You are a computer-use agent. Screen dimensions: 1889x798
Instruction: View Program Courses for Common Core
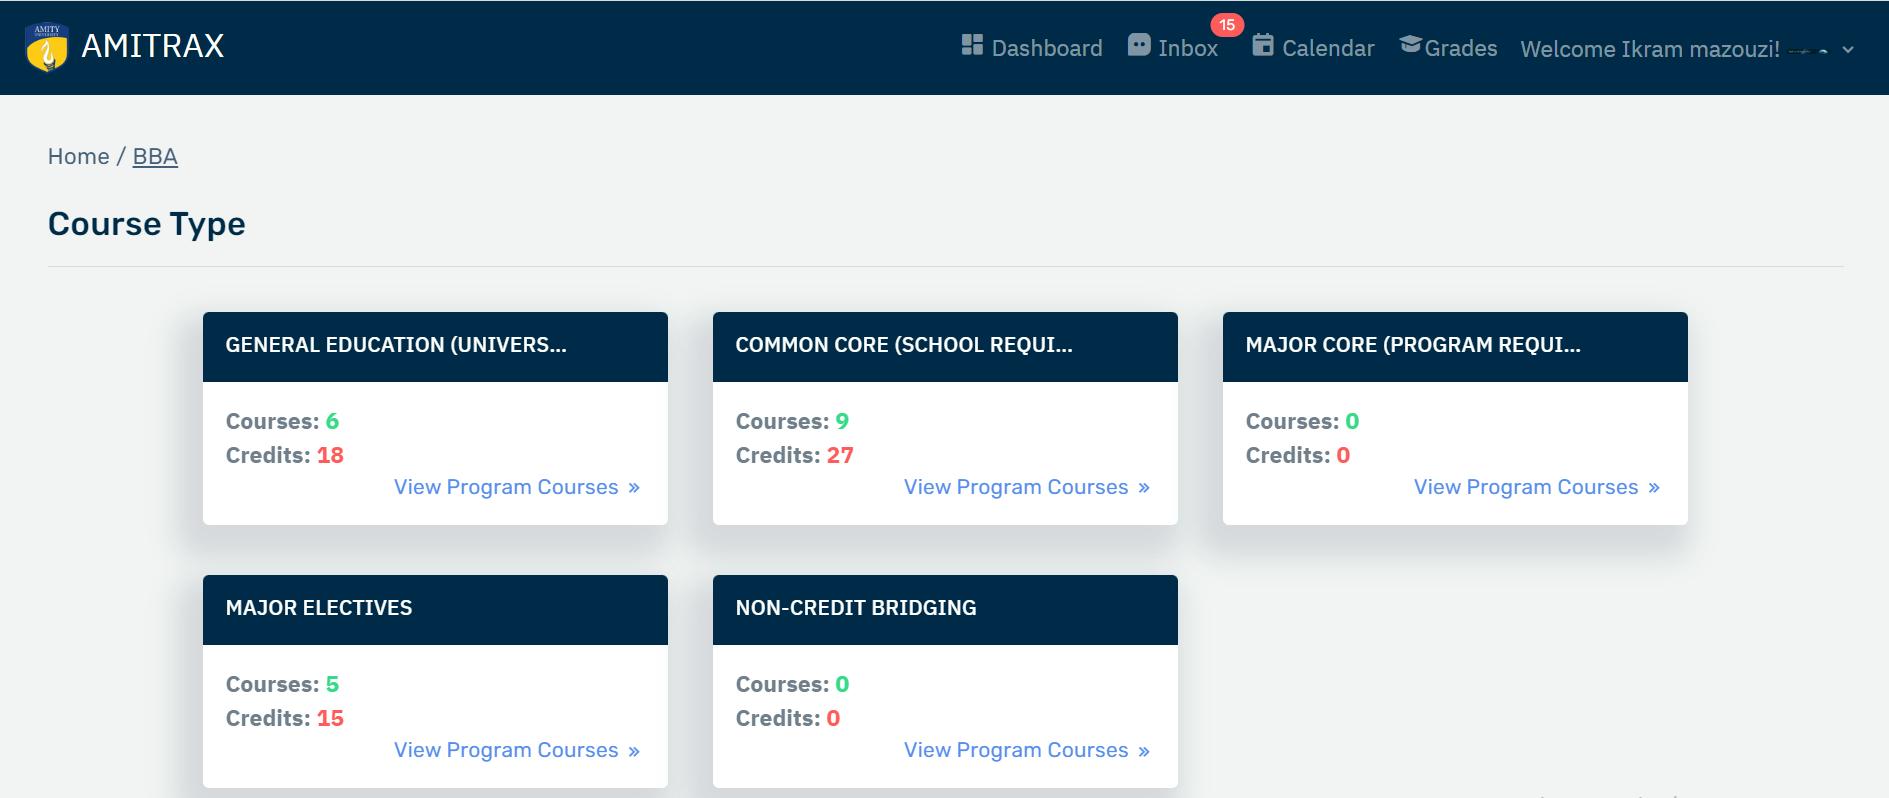1015,487
